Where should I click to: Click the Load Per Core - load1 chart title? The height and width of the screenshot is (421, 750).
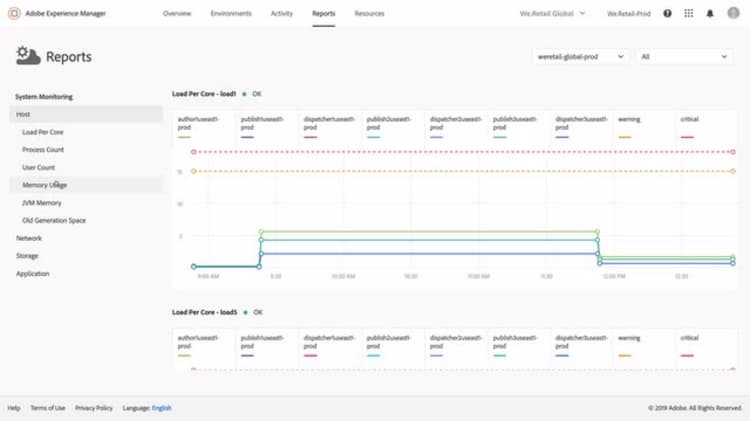click(x=204, y=94)
